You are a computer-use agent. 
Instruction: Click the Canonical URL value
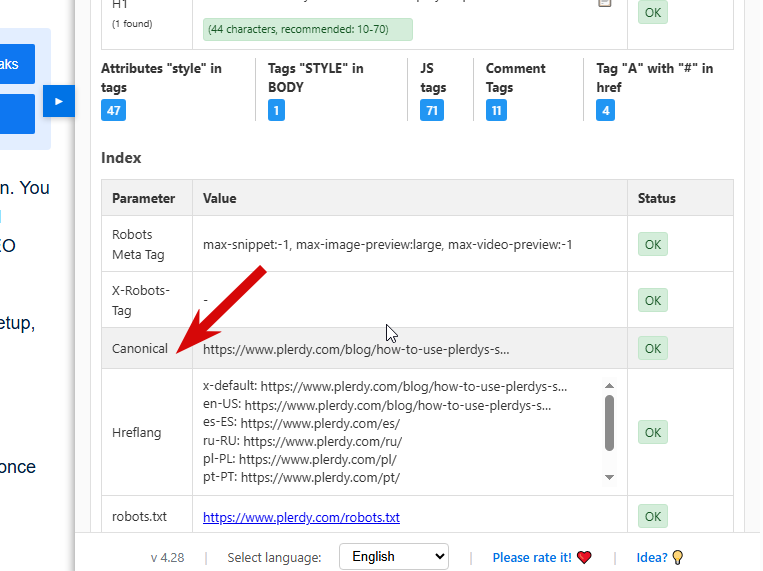(356, 350)
